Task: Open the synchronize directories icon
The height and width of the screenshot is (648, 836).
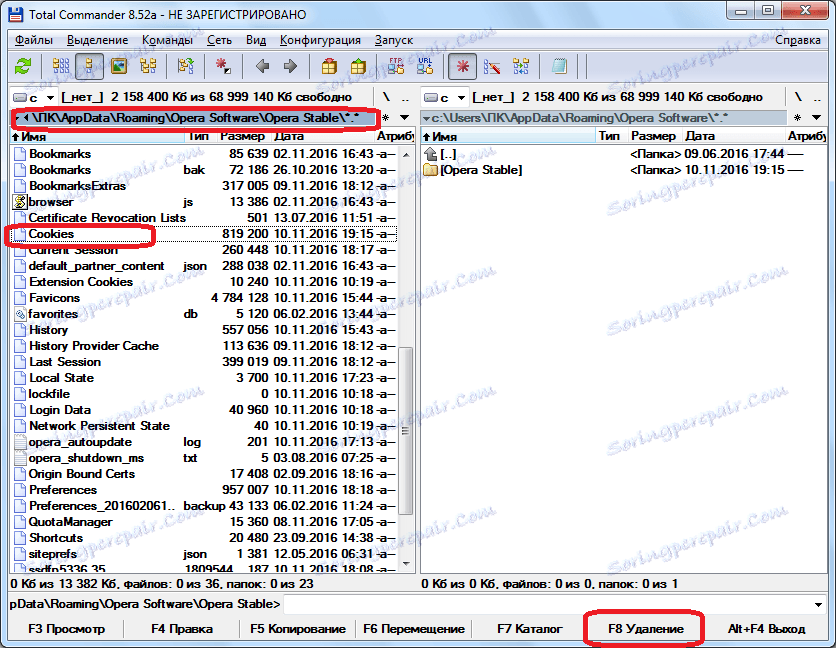Action: (x=520, y=66)
